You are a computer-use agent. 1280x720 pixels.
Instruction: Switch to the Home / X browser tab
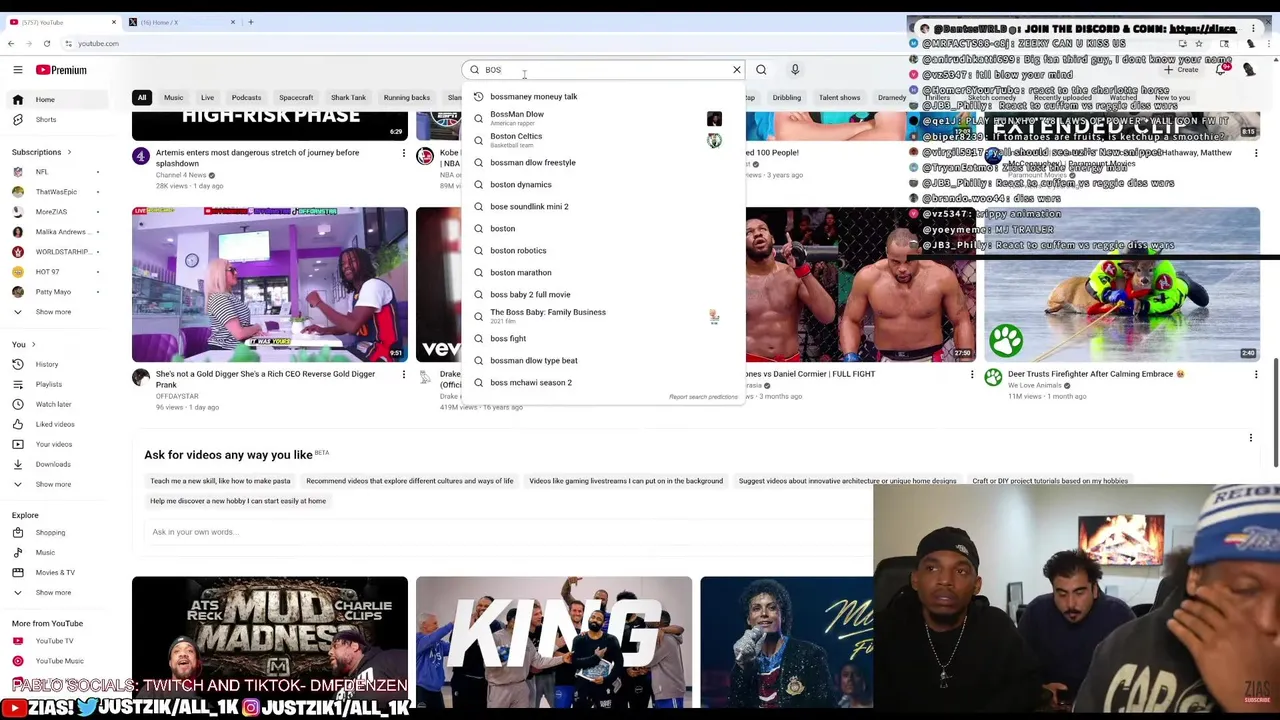point(181,22)
